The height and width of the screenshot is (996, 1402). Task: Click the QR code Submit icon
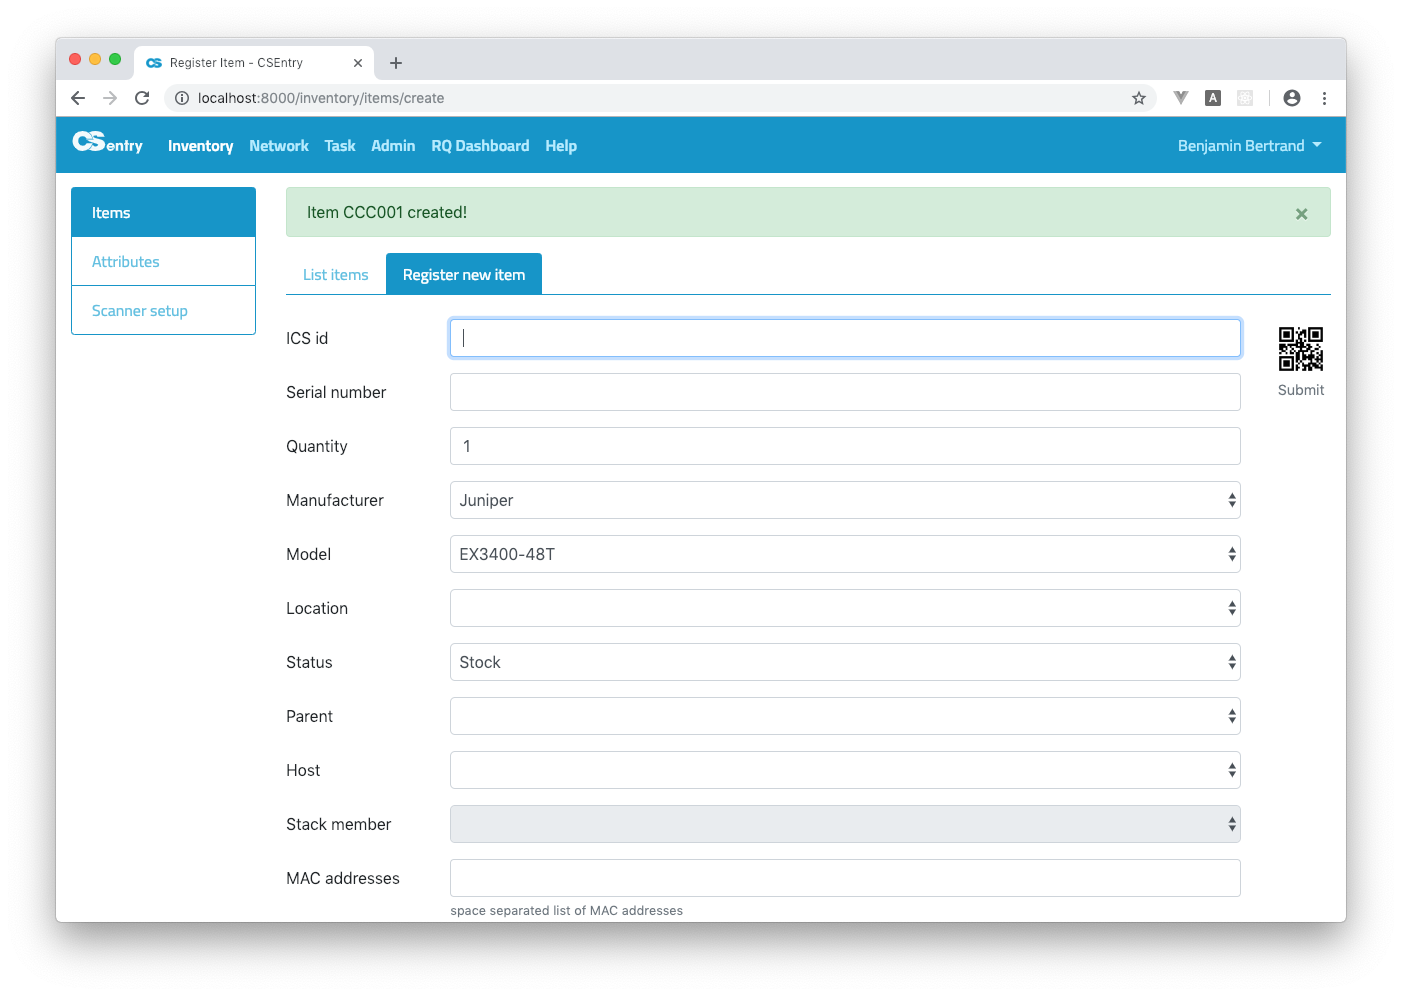pos(1300,349)
